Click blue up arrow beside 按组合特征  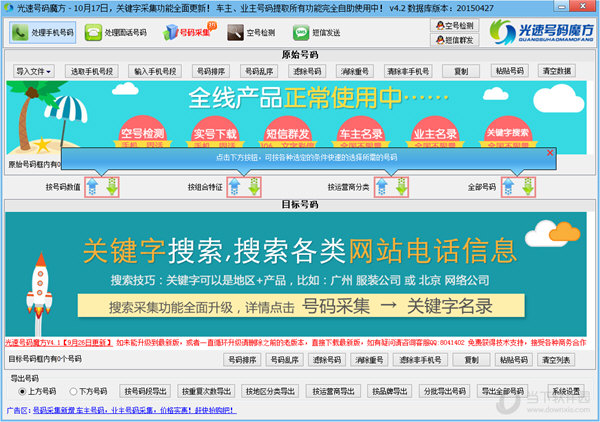tap(235, 187)
